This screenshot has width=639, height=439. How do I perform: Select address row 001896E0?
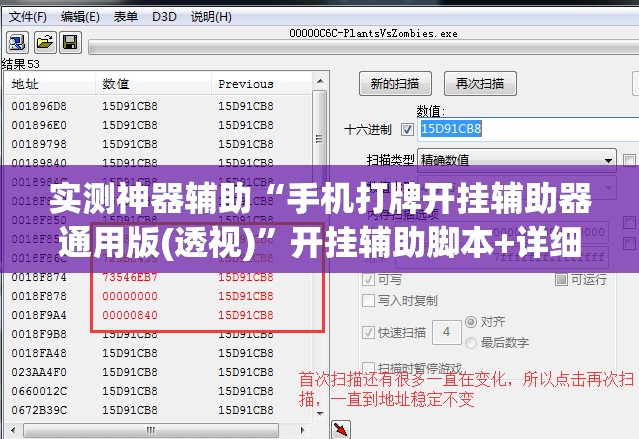click(158, 125)
